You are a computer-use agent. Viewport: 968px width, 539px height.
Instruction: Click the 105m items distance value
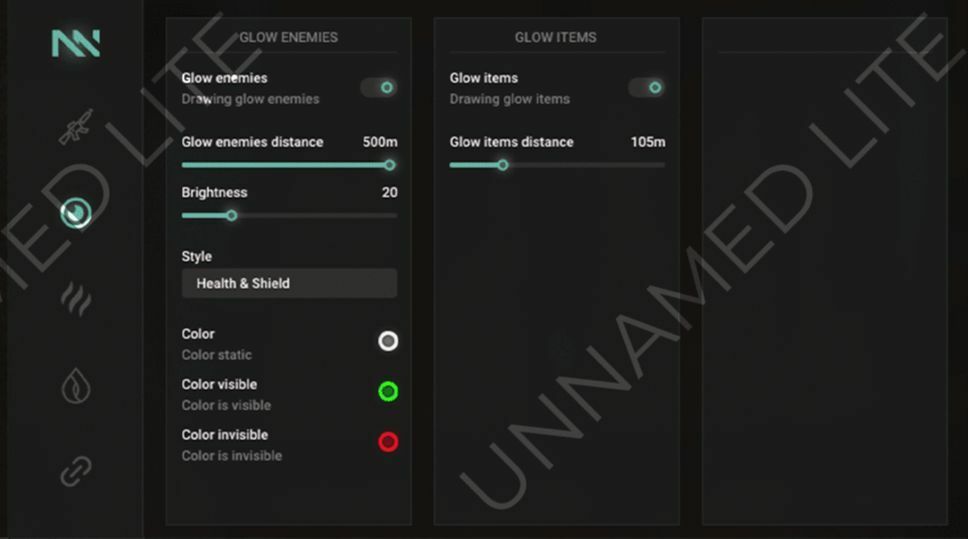pos(648,142)
